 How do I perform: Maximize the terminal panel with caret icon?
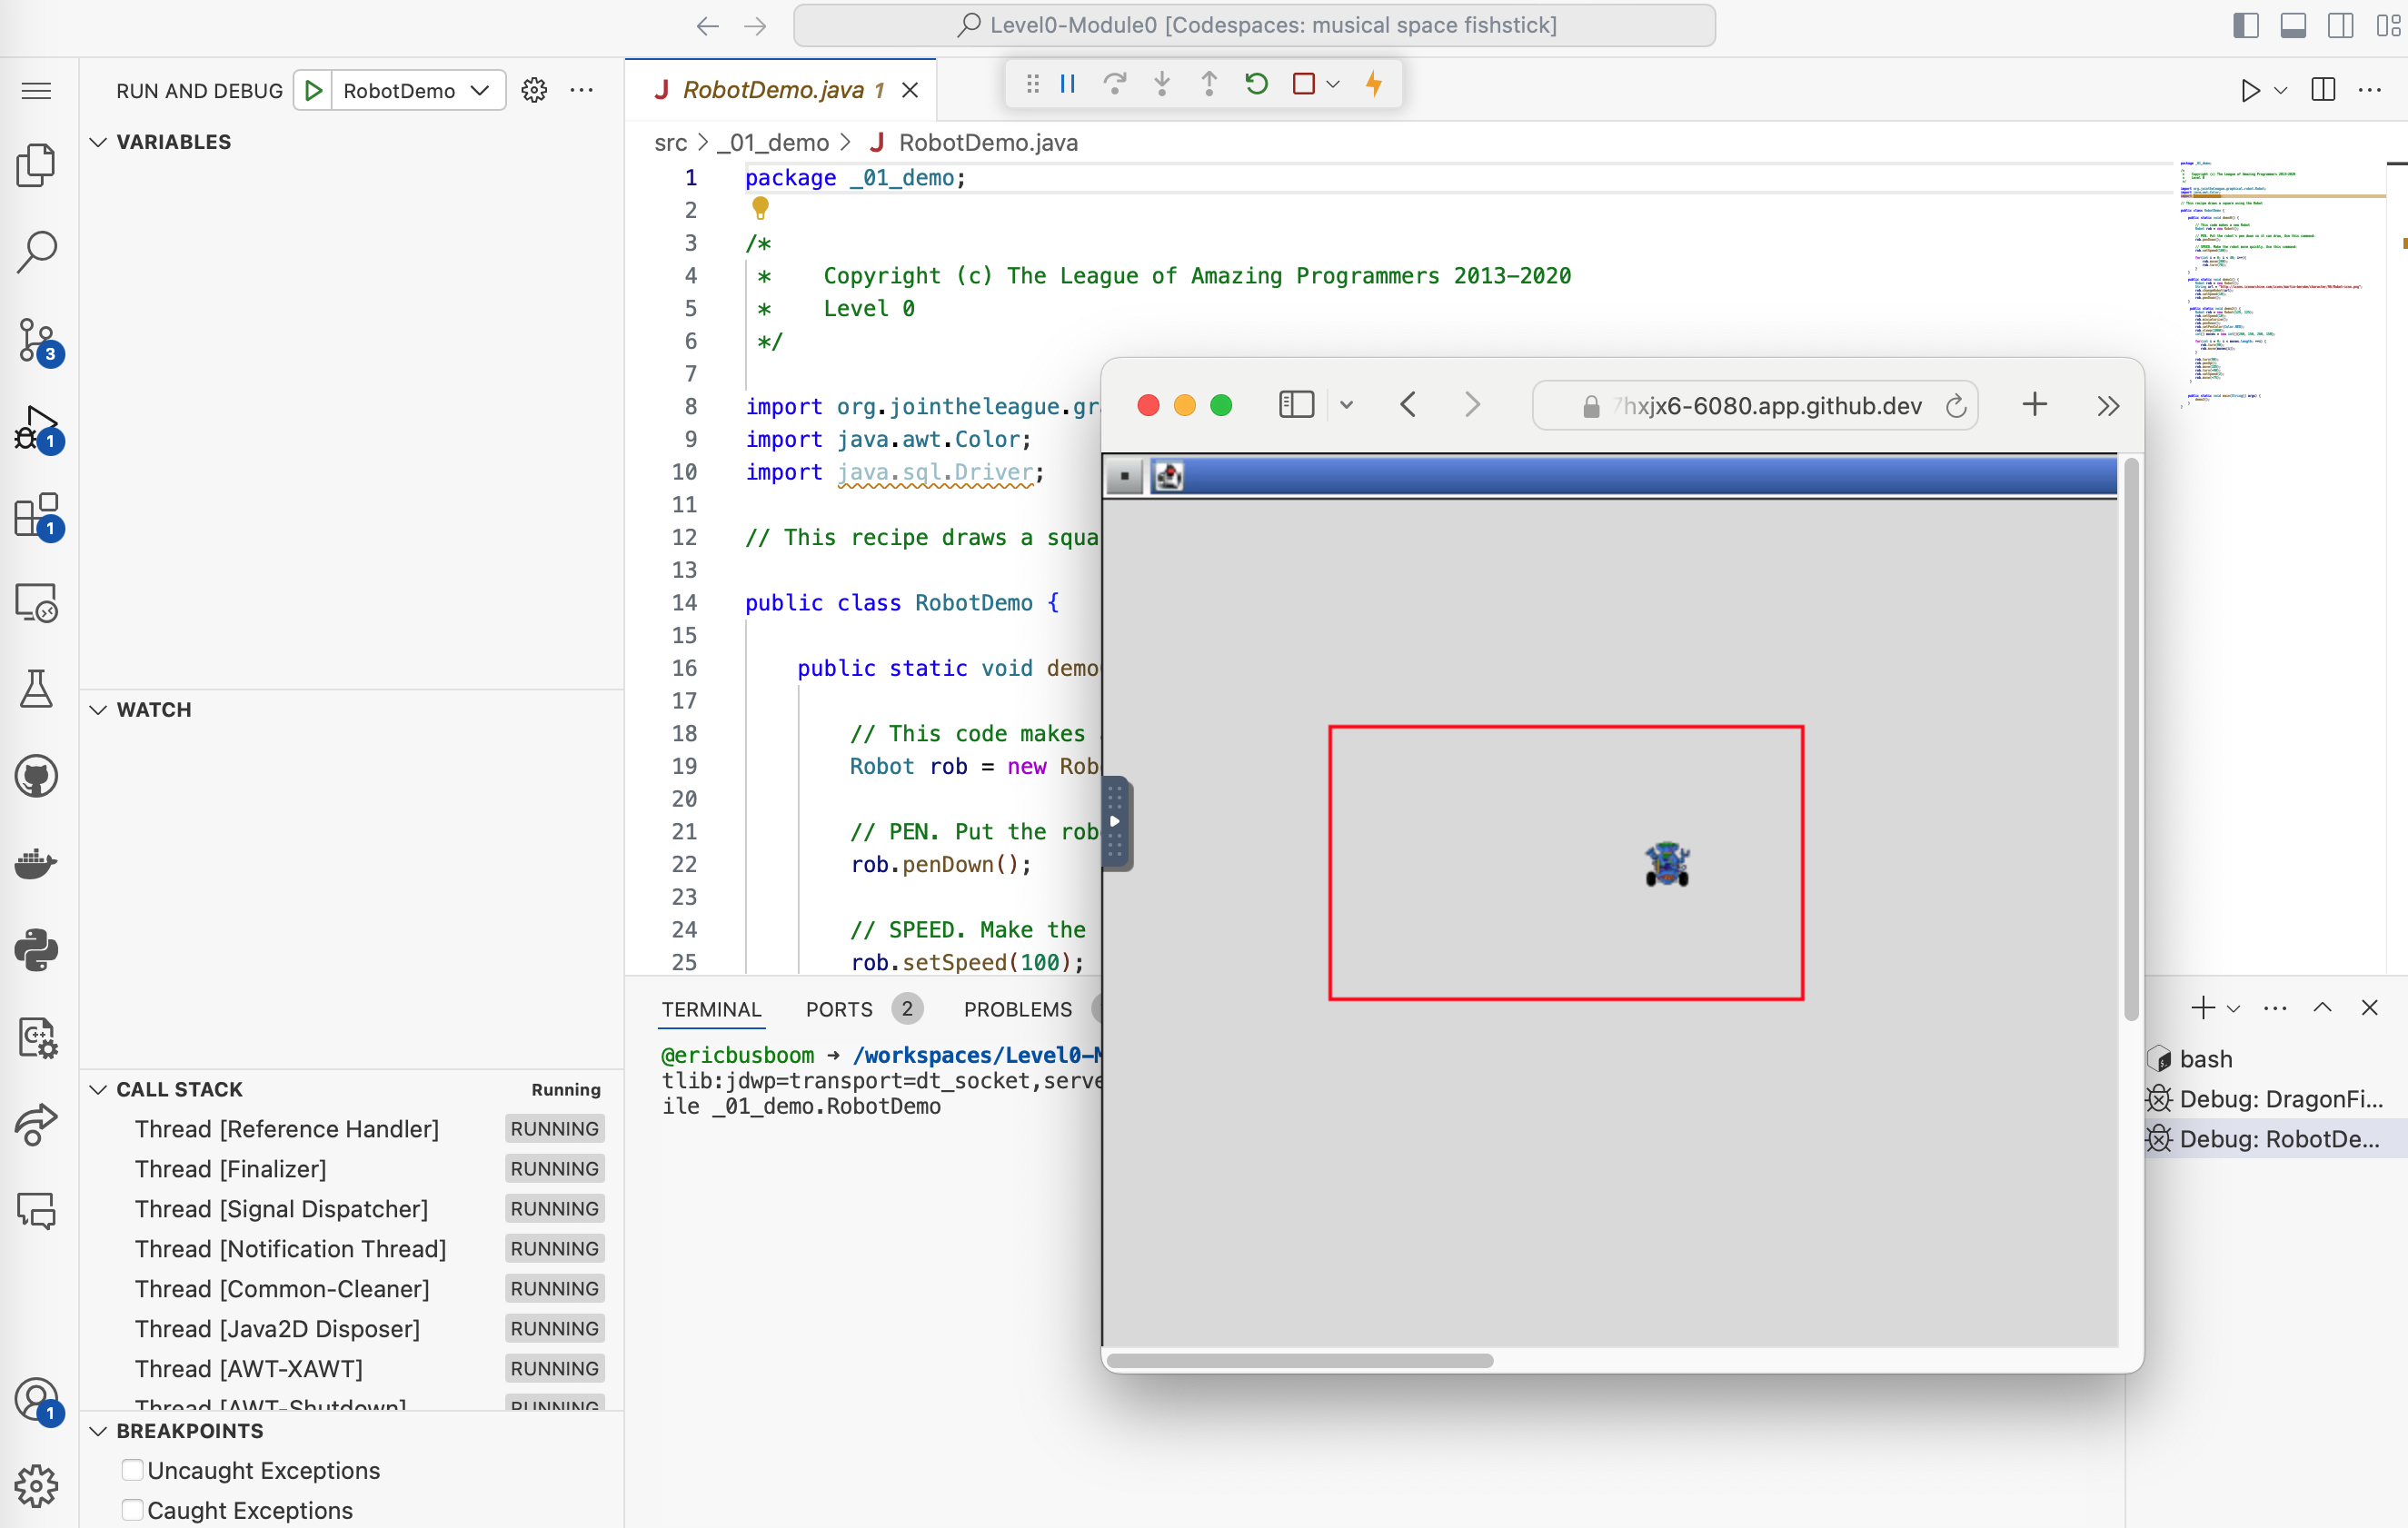[x=2322, y=1008]
